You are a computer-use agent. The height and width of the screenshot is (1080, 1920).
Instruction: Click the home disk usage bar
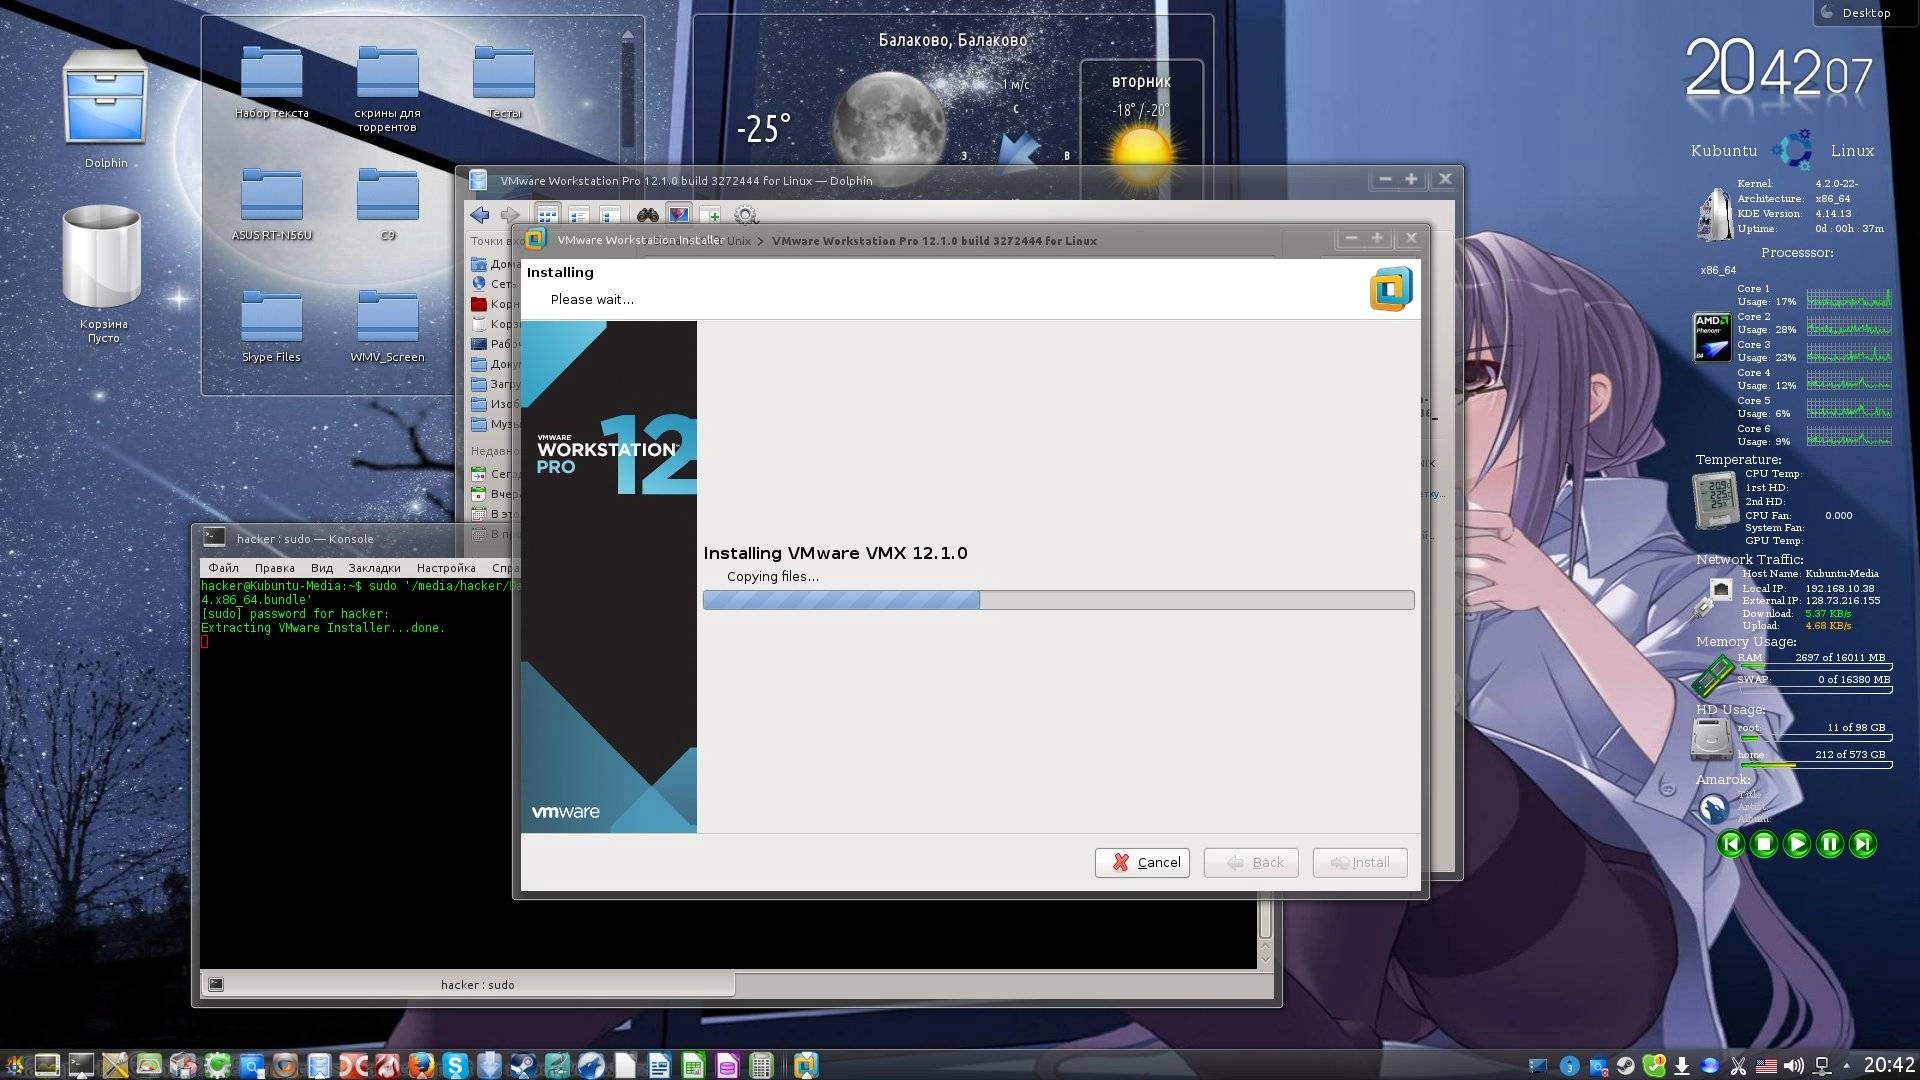pos(1814,764)
